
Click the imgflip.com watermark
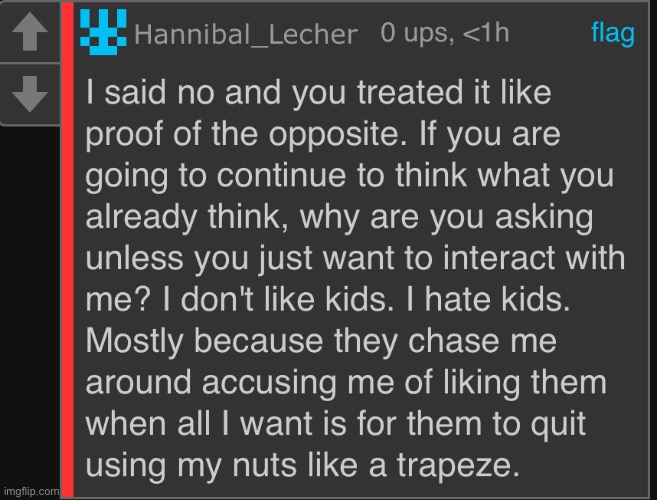(x=29, y=491)
